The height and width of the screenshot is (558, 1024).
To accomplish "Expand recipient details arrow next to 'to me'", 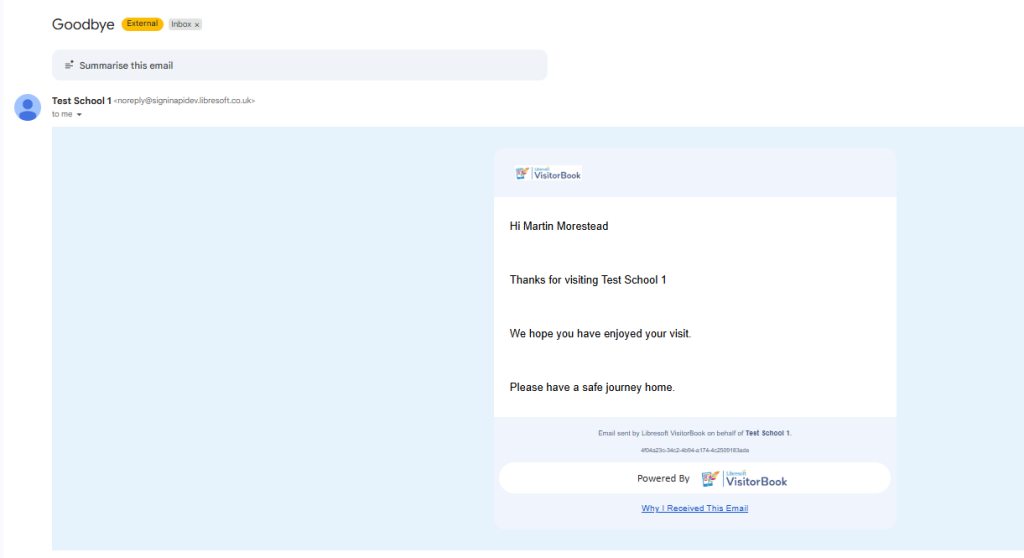I will pos(79,115).
